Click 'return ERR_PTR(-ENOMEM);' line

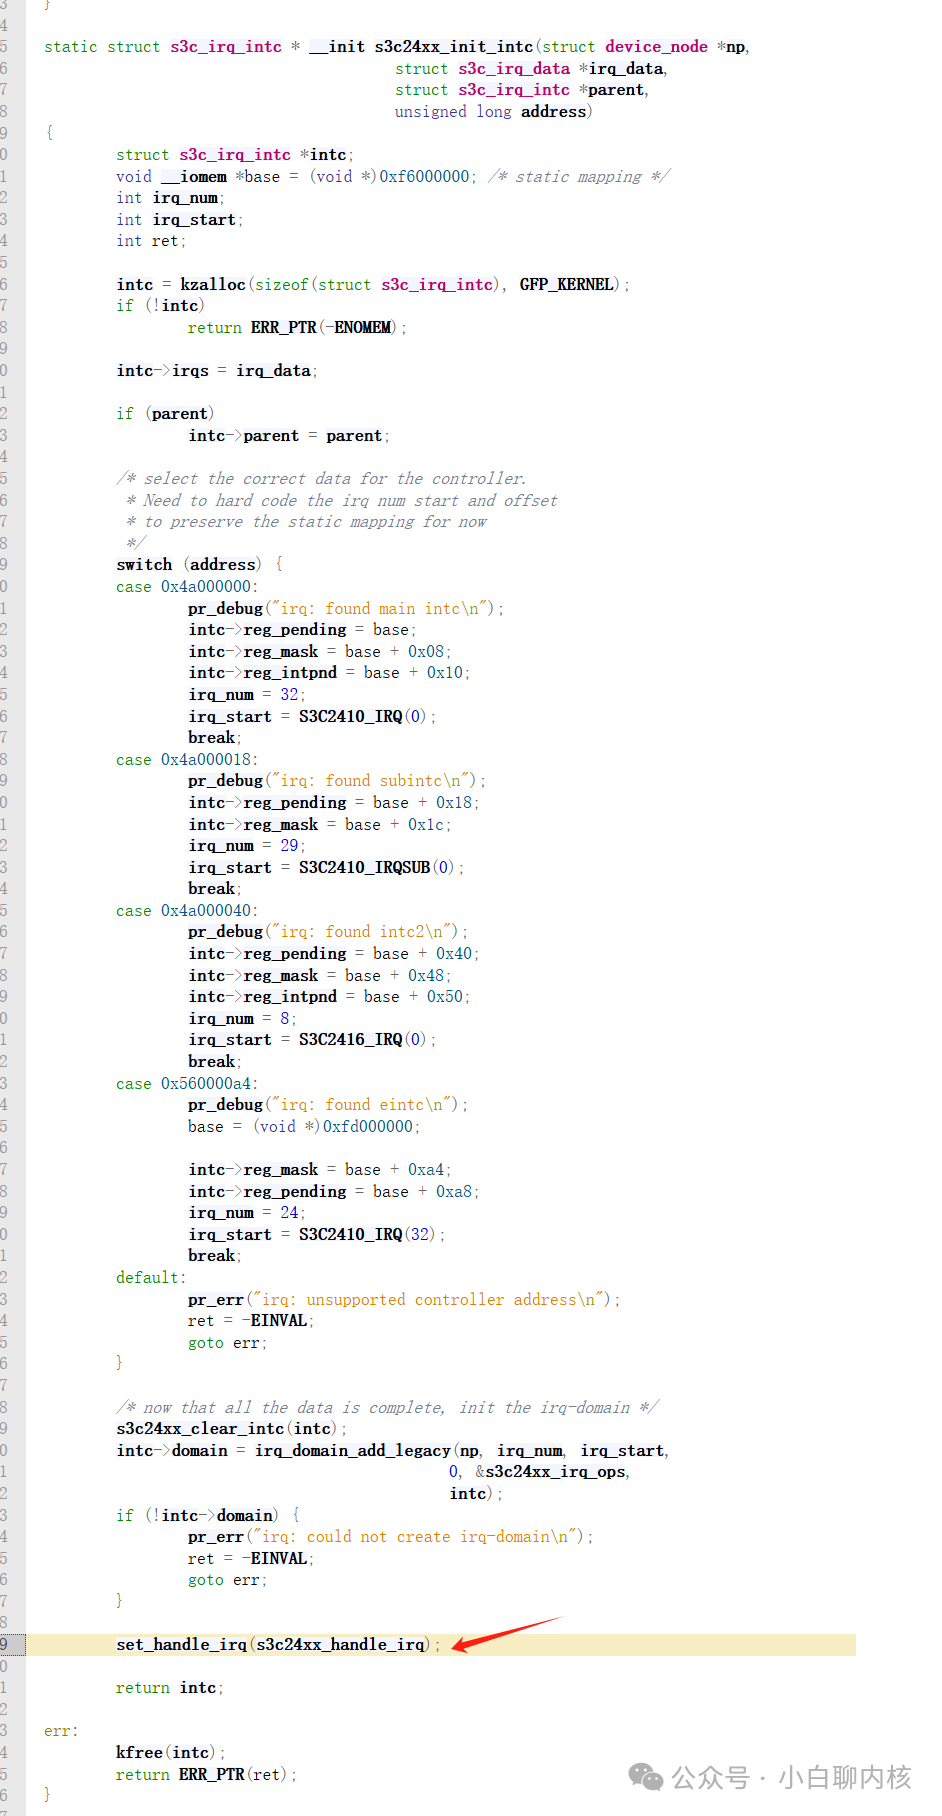[297, 328]
